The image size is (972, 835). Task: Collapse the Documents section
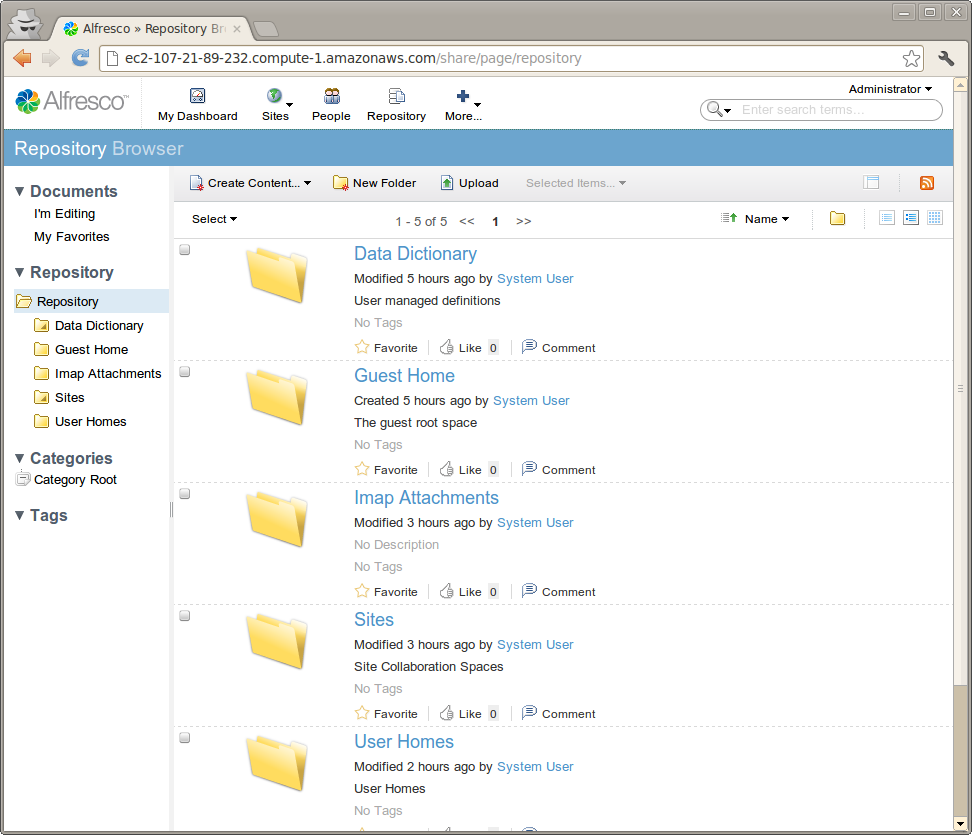pyautogui.click(x=20, y=191)
